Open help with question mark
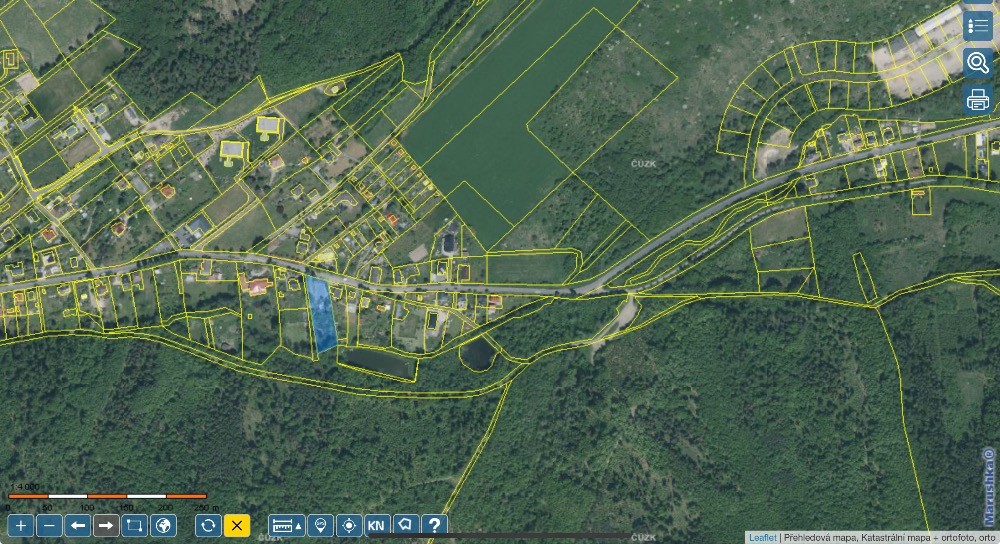The image size is (1000, 544). (x=434, y=526)
